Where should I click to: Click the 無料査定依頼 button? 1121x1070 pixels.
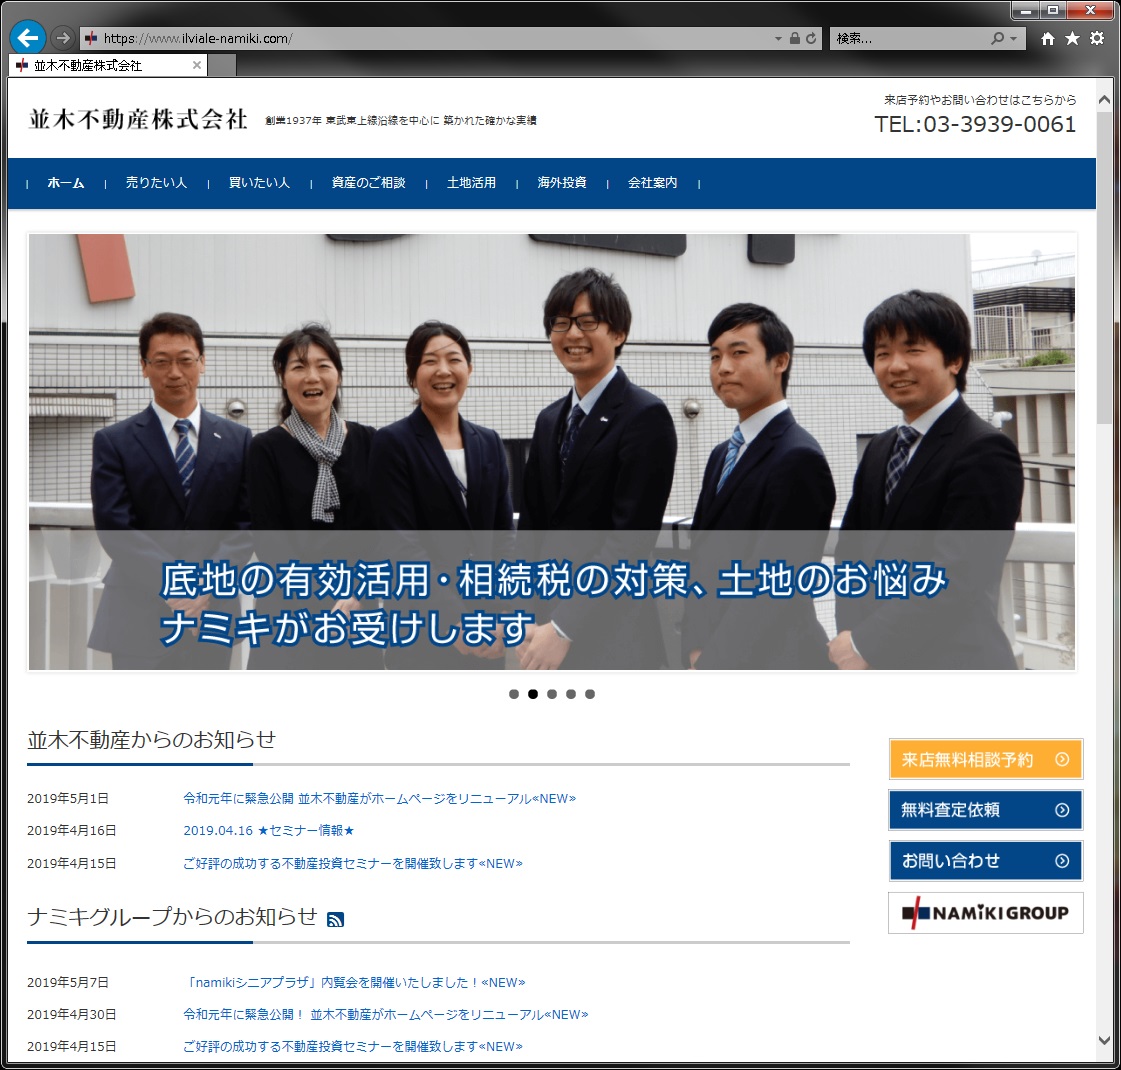point(985,810)
